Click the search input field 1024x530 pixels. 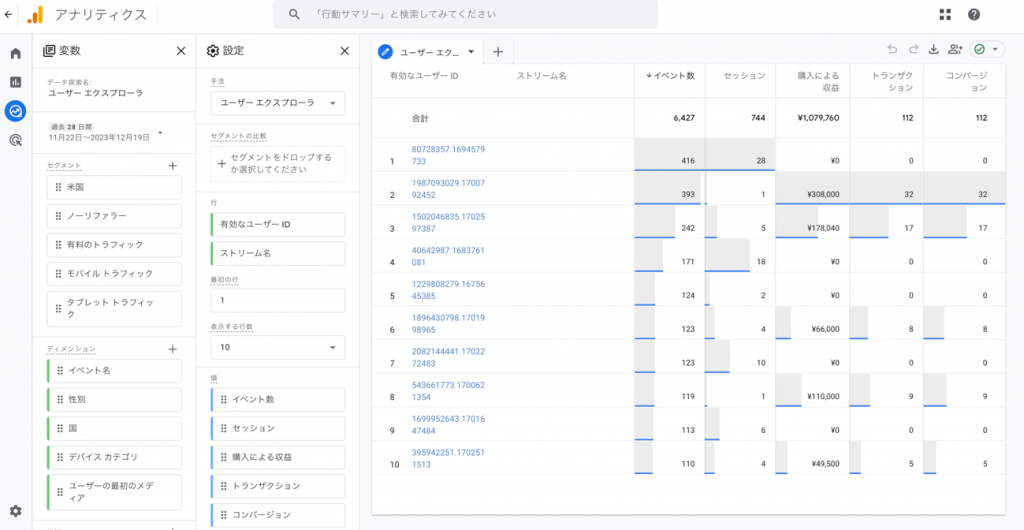465,14
